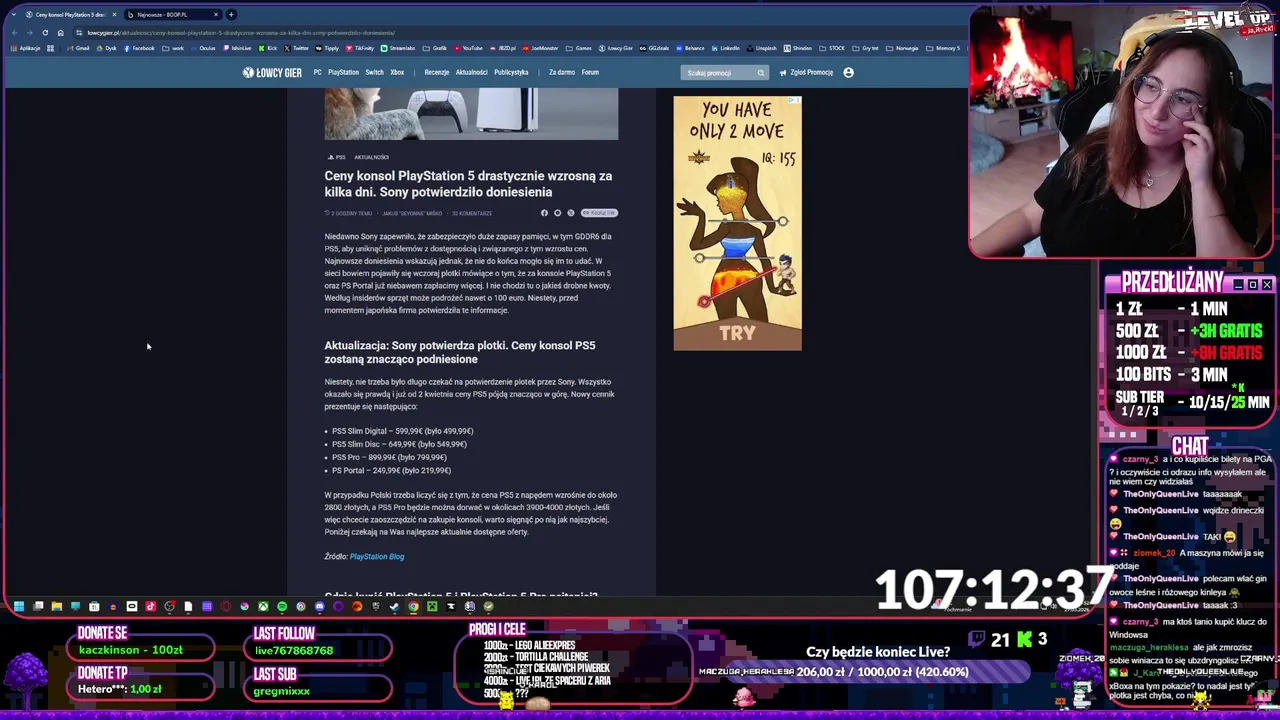Click the Kopiuj link button

click(600, 213)
